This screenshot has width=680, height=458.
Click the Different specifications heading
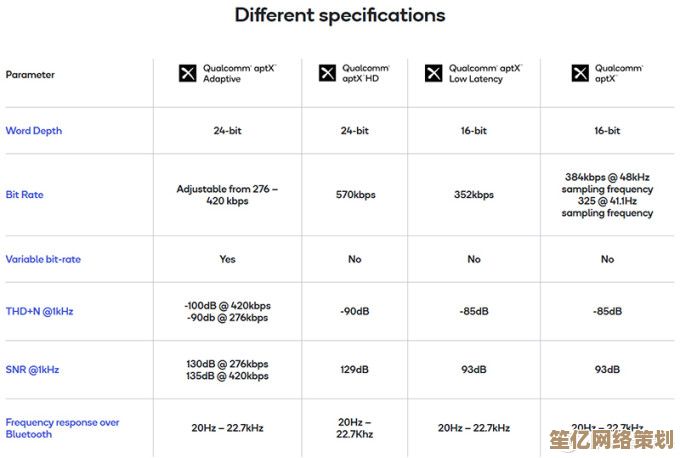coord(340,15)
